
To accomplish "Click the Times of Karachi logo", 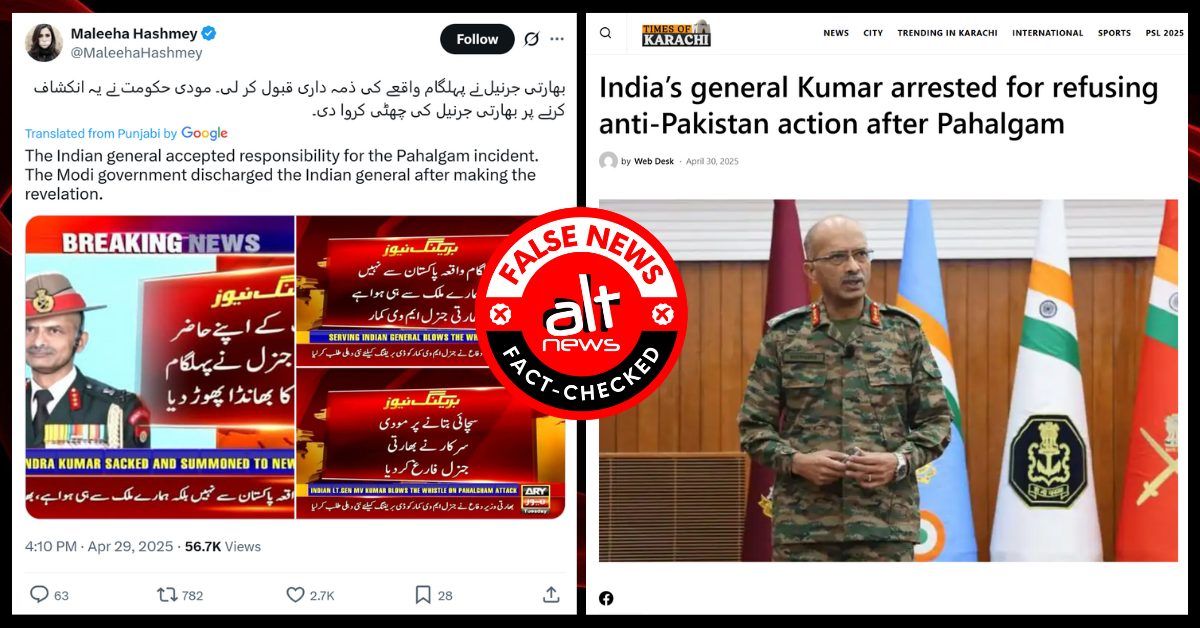I will click(x=676, y=33).
